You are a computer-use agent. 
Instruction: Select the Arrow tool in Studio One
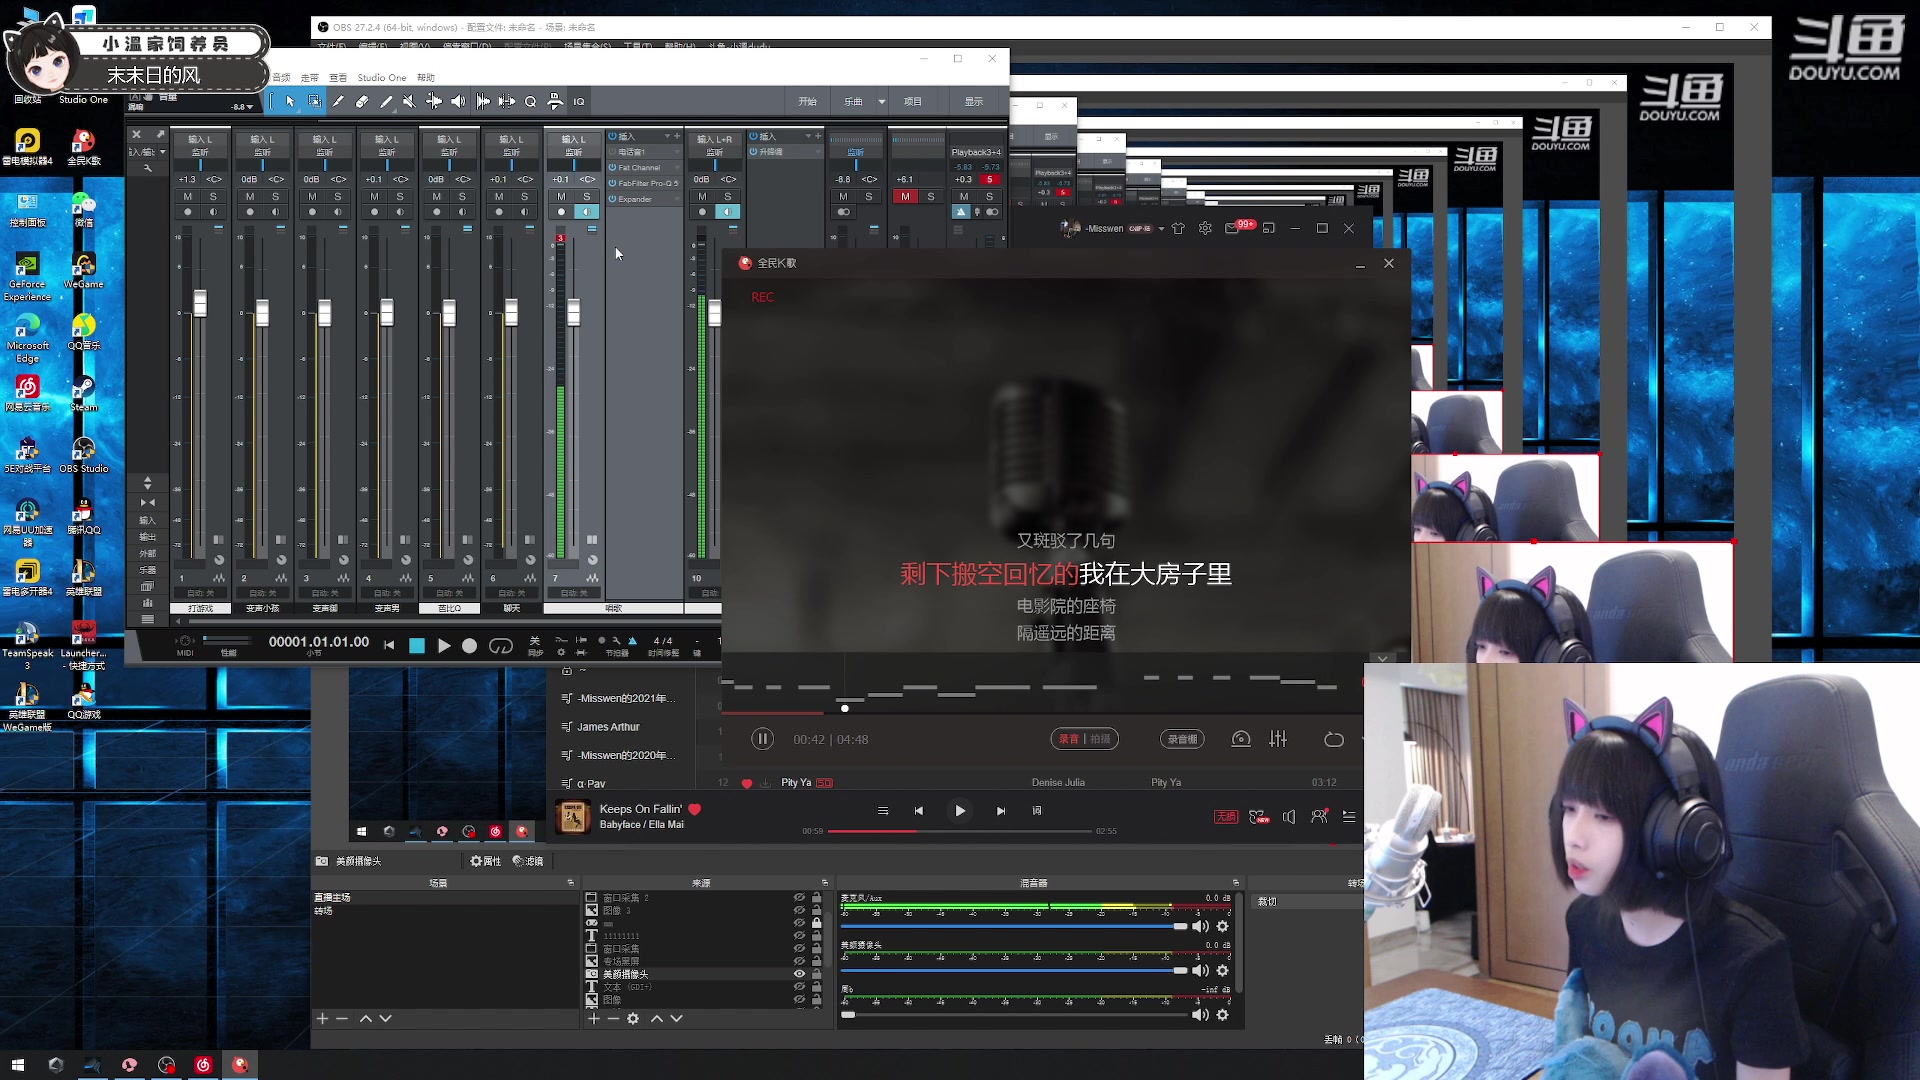point(290,101)
